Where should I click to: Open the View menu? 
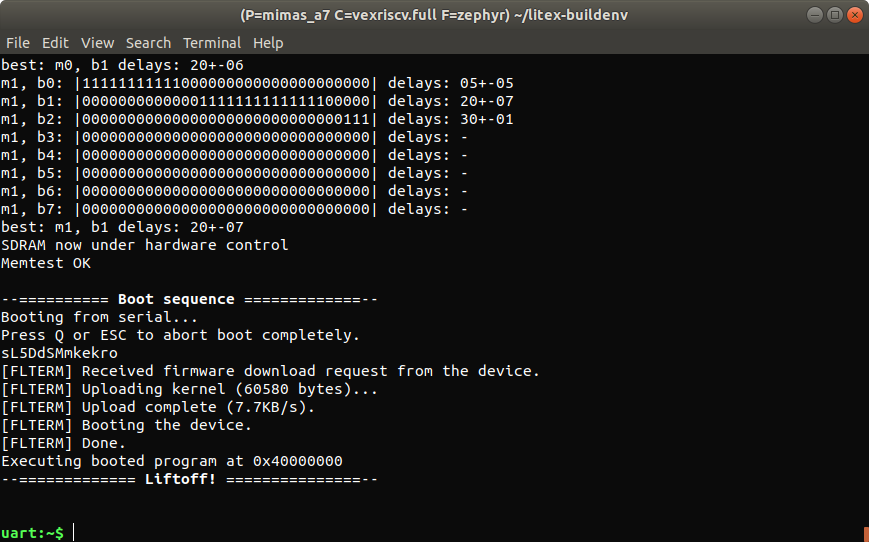(97, 43)
